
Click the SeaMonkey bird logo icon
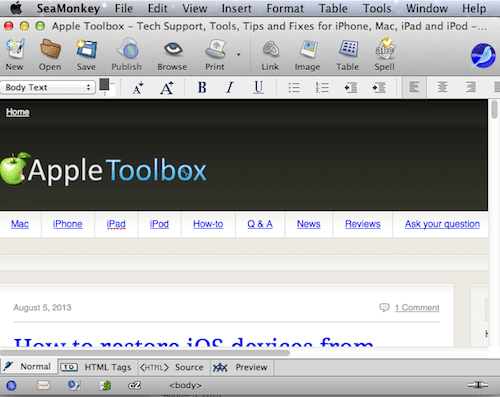tap(483, 56)
